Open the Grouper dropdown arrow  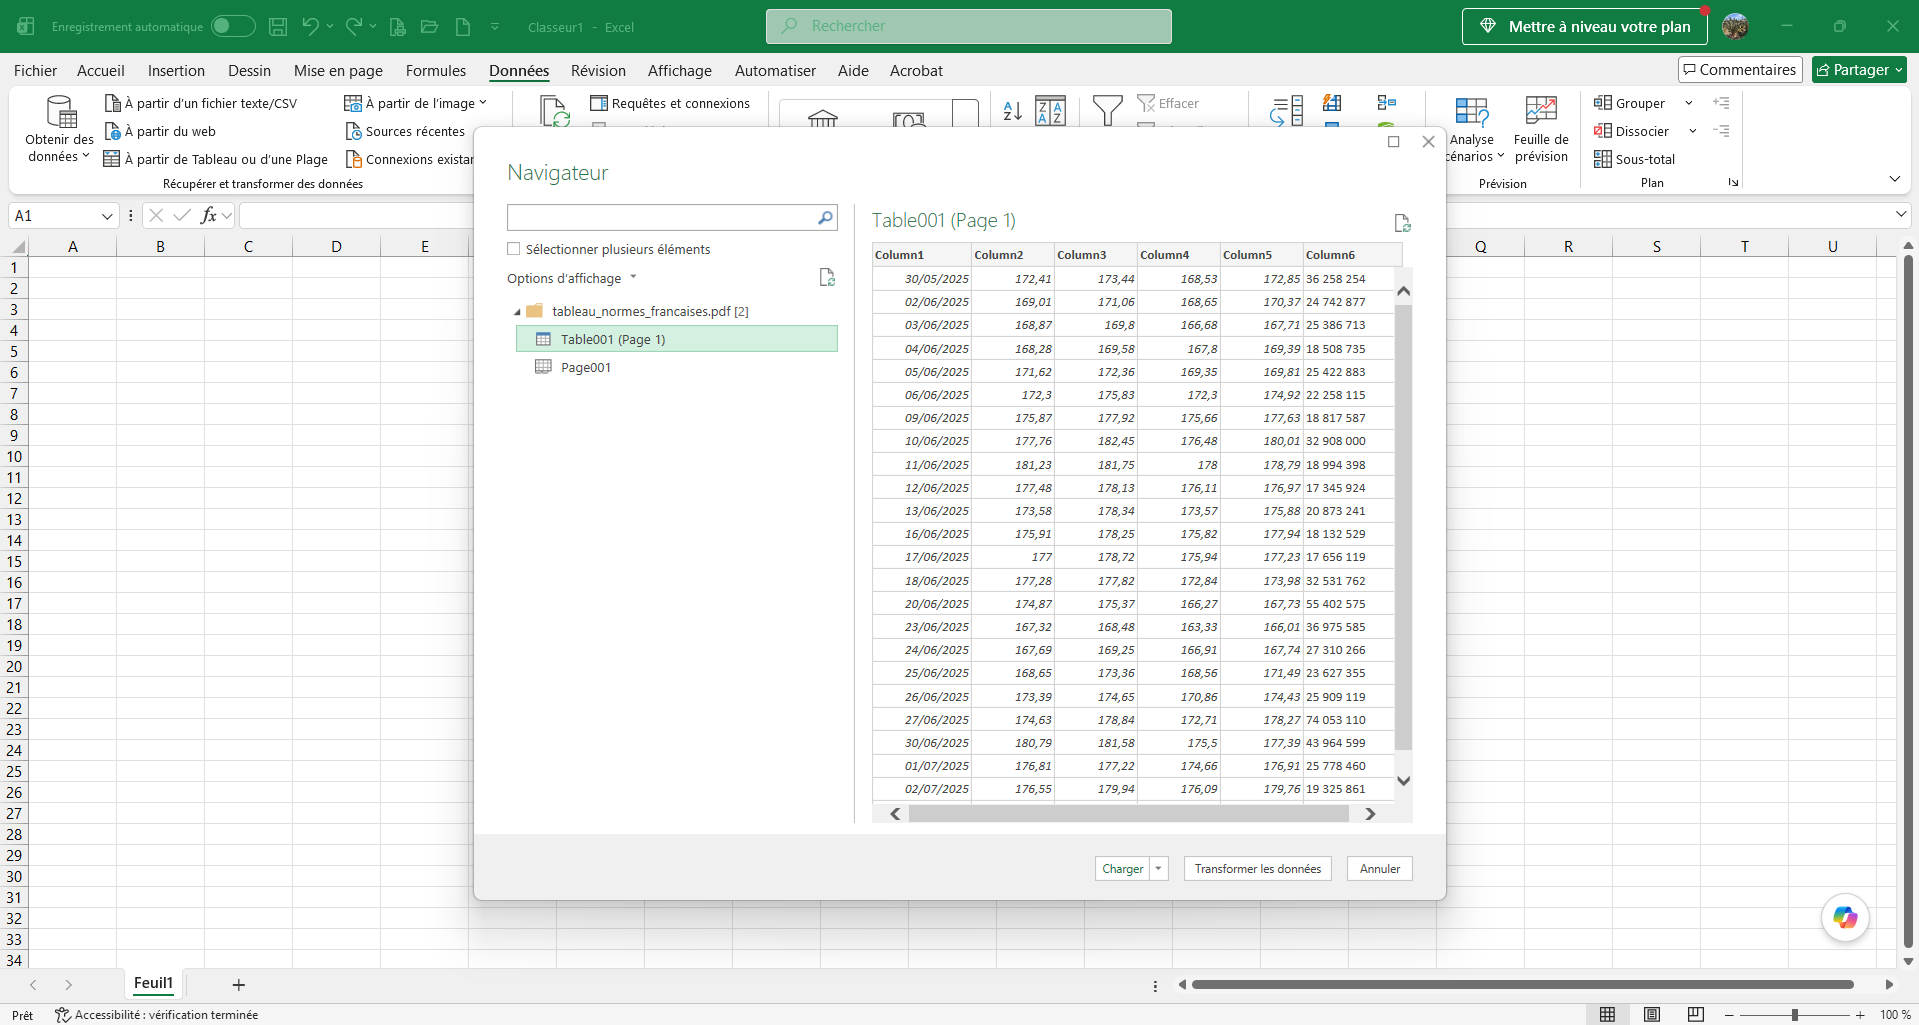[x=1689, y=103]
